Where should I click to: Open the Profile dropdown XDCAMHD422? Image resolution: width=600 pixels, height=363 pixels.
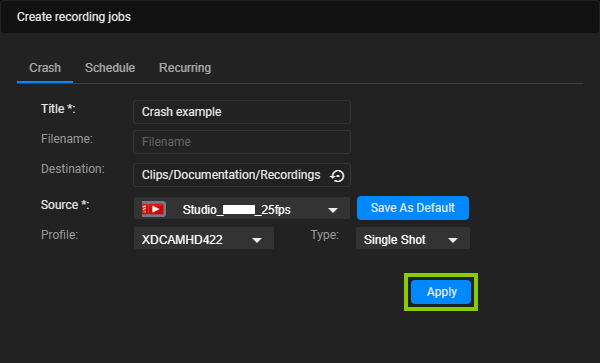[204, 238]
